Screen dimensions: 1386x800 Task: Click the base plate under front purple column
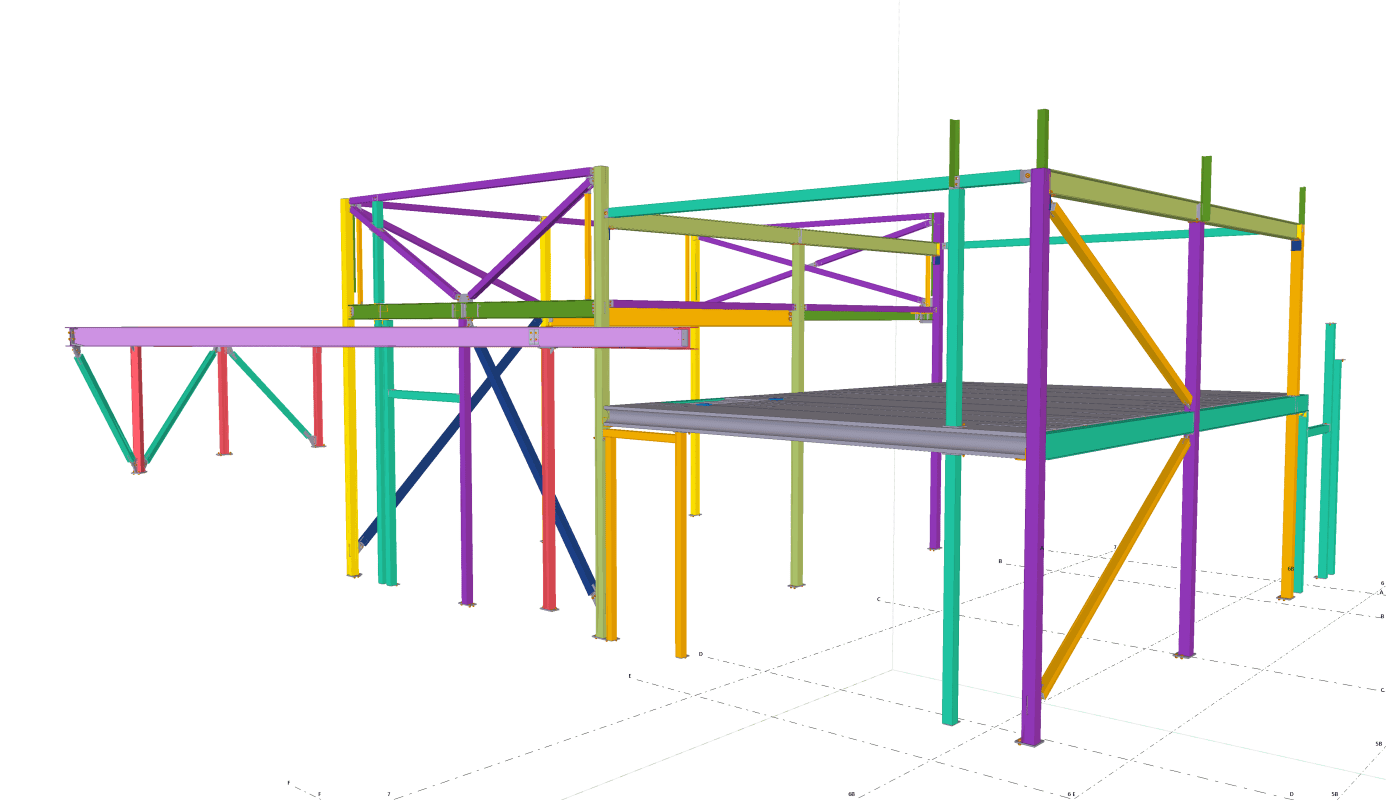tap(1029, 743)
